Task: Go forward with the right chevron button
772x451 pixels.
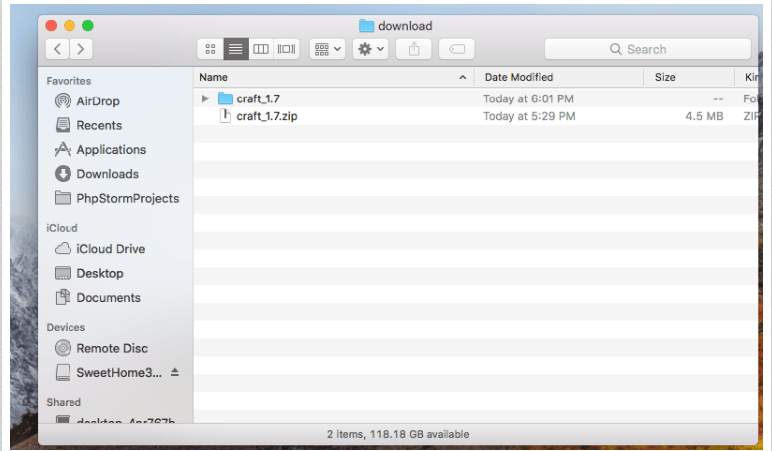Action: pyautogui.click(x=81, y=49)
